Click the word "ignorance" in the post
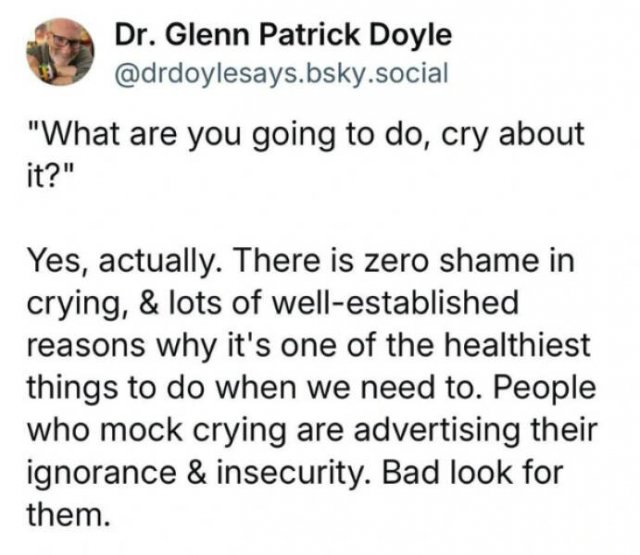 102,474
